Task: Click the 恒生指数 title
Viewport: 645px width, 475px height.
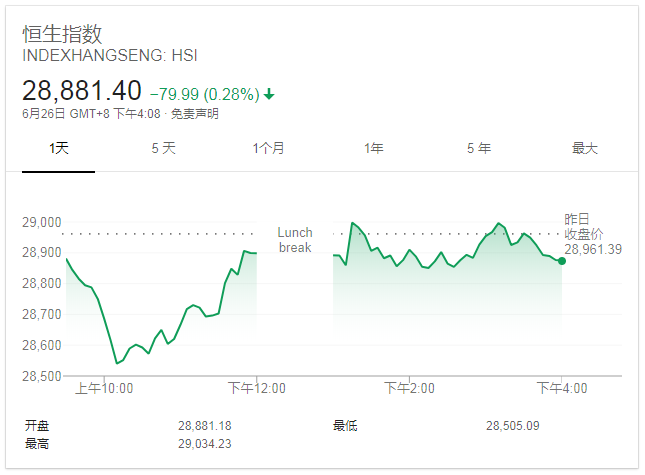Action: tap(62, 34)
